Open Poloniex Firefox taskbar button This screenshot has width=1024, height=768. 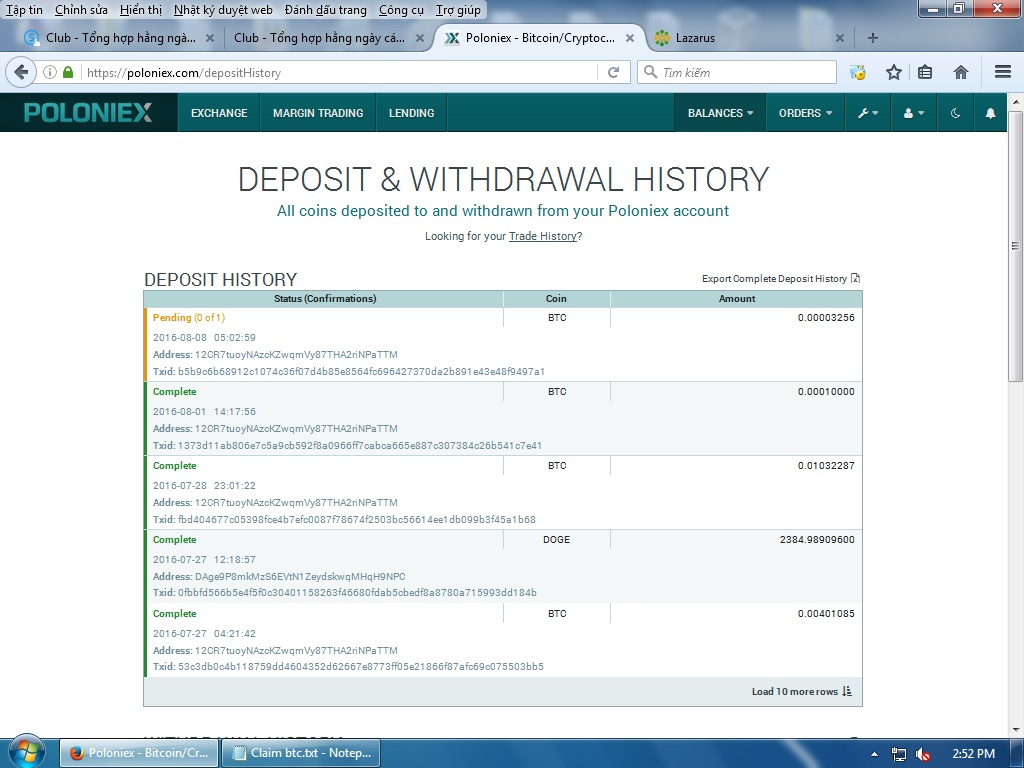click(x=139, y=753)
